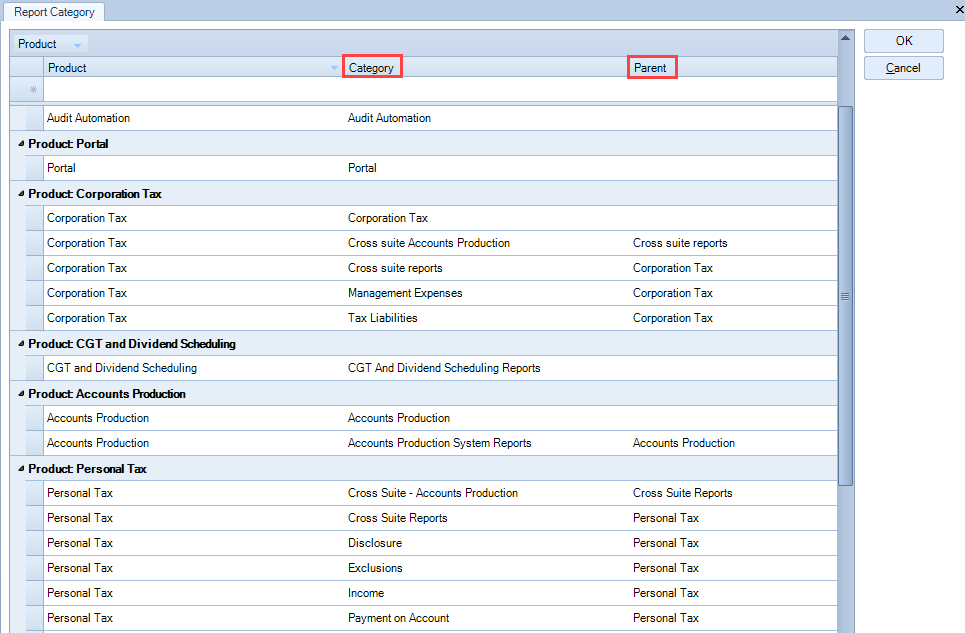
Task: Click the vertical scrollbar thumb
Action: pyautogui.click(x=845, y=296)
